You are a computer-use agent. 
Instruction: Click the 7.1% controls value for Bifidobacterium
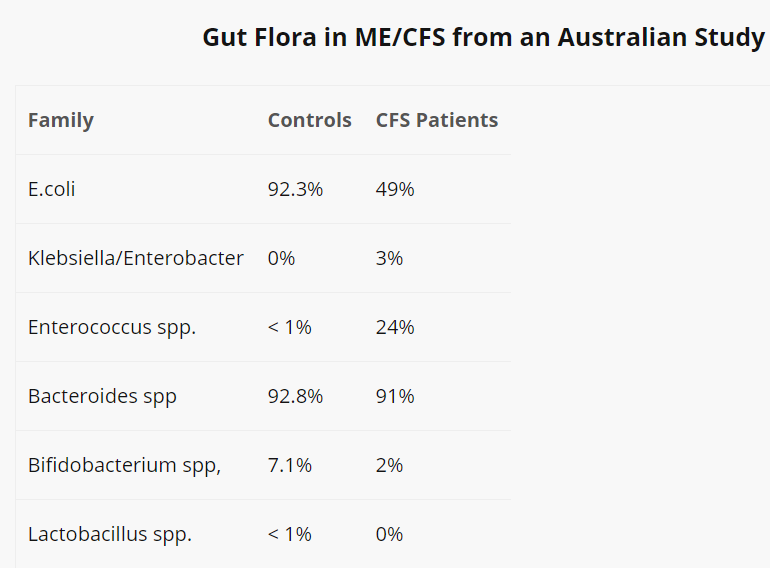click(x=289, y=465)
